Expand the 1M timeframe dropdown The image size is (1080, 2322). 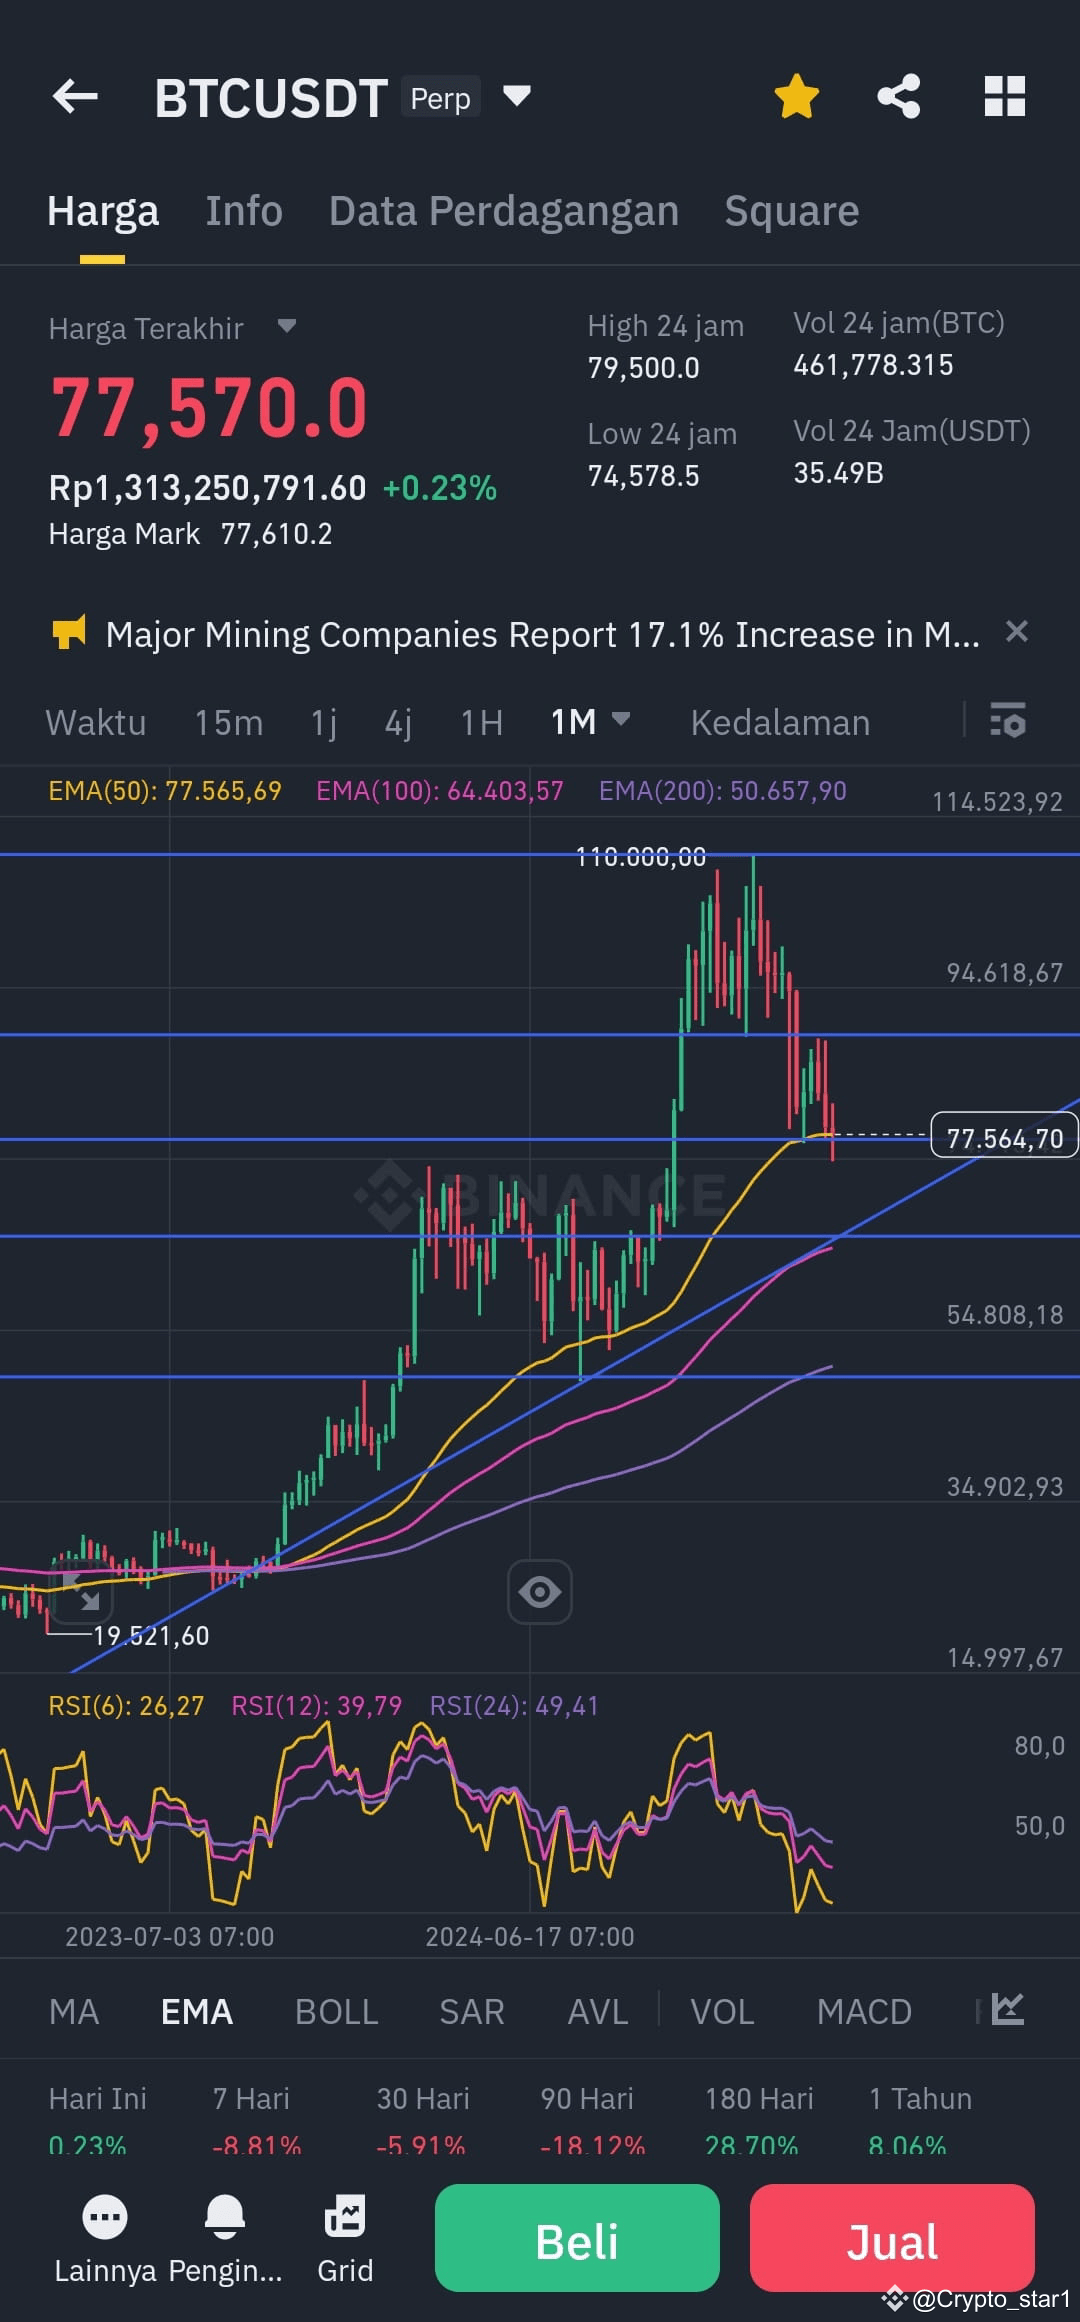590,721
